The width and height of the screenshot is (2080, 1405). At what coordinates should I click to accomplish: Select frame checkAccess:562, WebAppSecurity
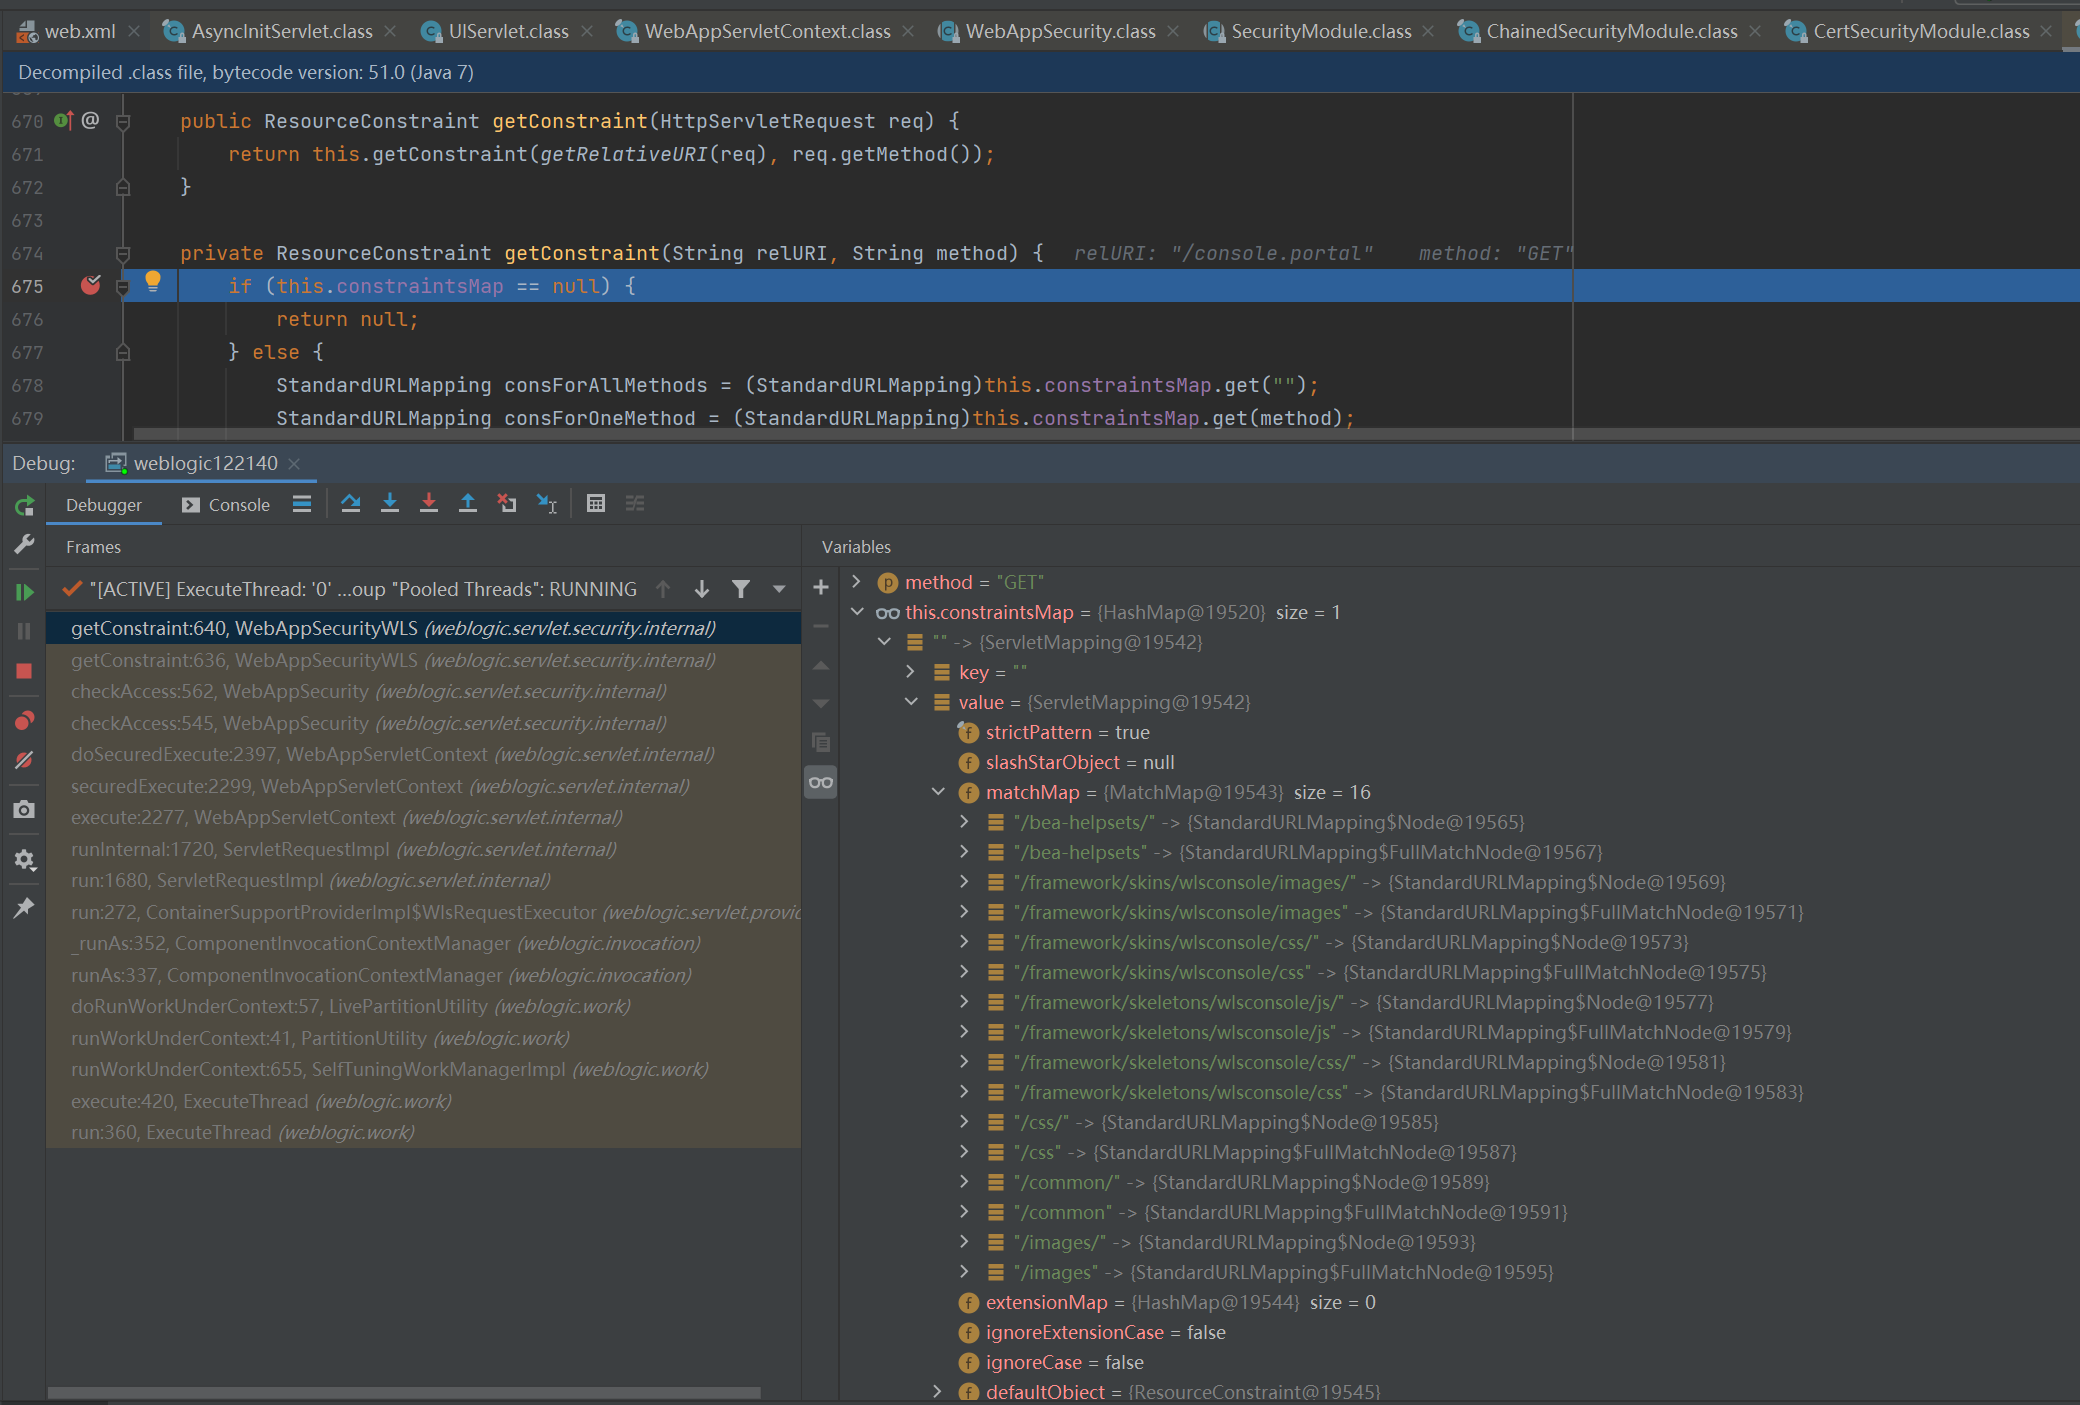(x=423, y=691)
